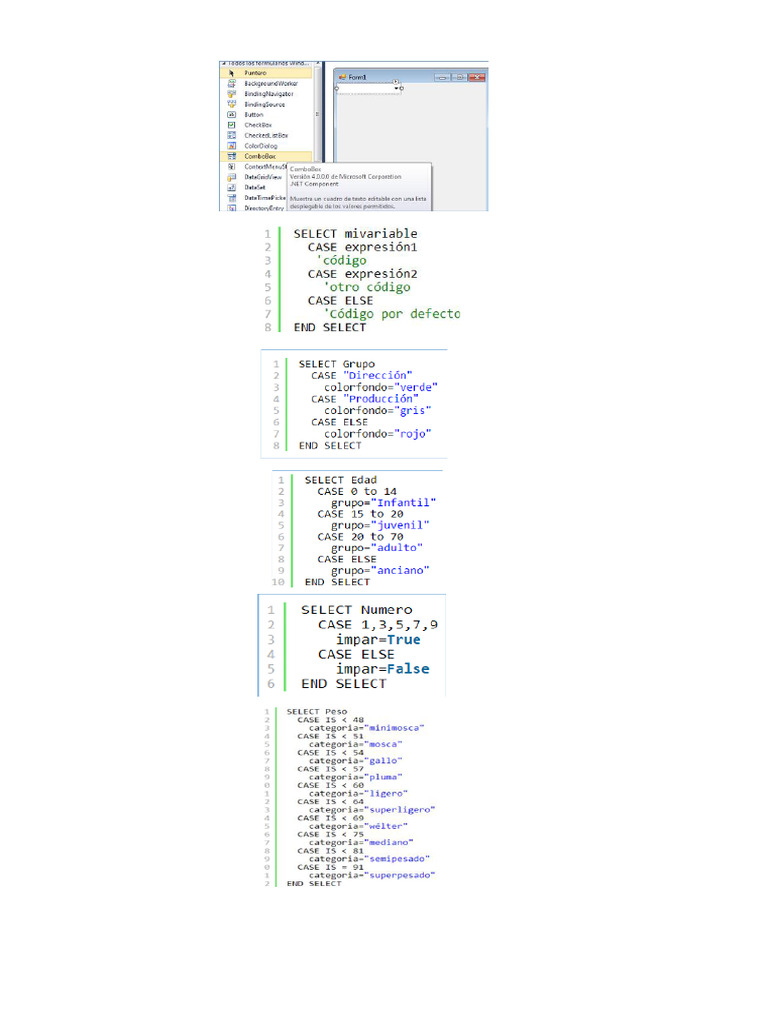
Task: Select the BindingSource toolbox icon
Action: (x=231, y=104)
